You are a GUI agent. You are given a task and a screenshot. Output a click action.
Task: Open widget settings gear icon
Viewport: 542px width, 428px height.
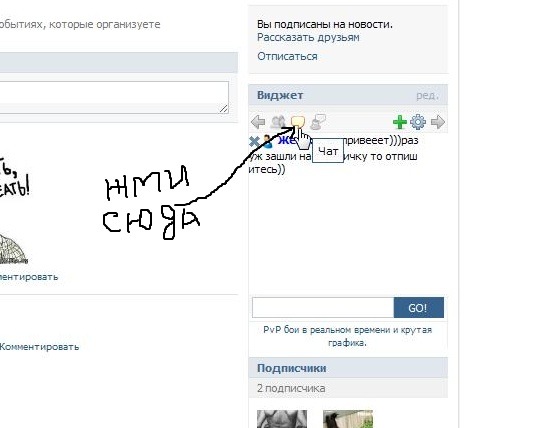tap(418, 122)
